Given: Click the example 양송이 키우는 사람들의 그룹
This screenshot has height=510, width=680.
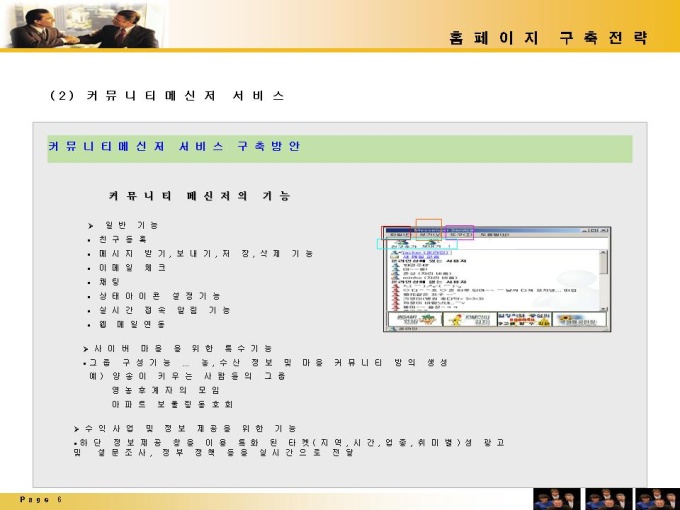Looking at the screenshot, I should click(187, 376).
